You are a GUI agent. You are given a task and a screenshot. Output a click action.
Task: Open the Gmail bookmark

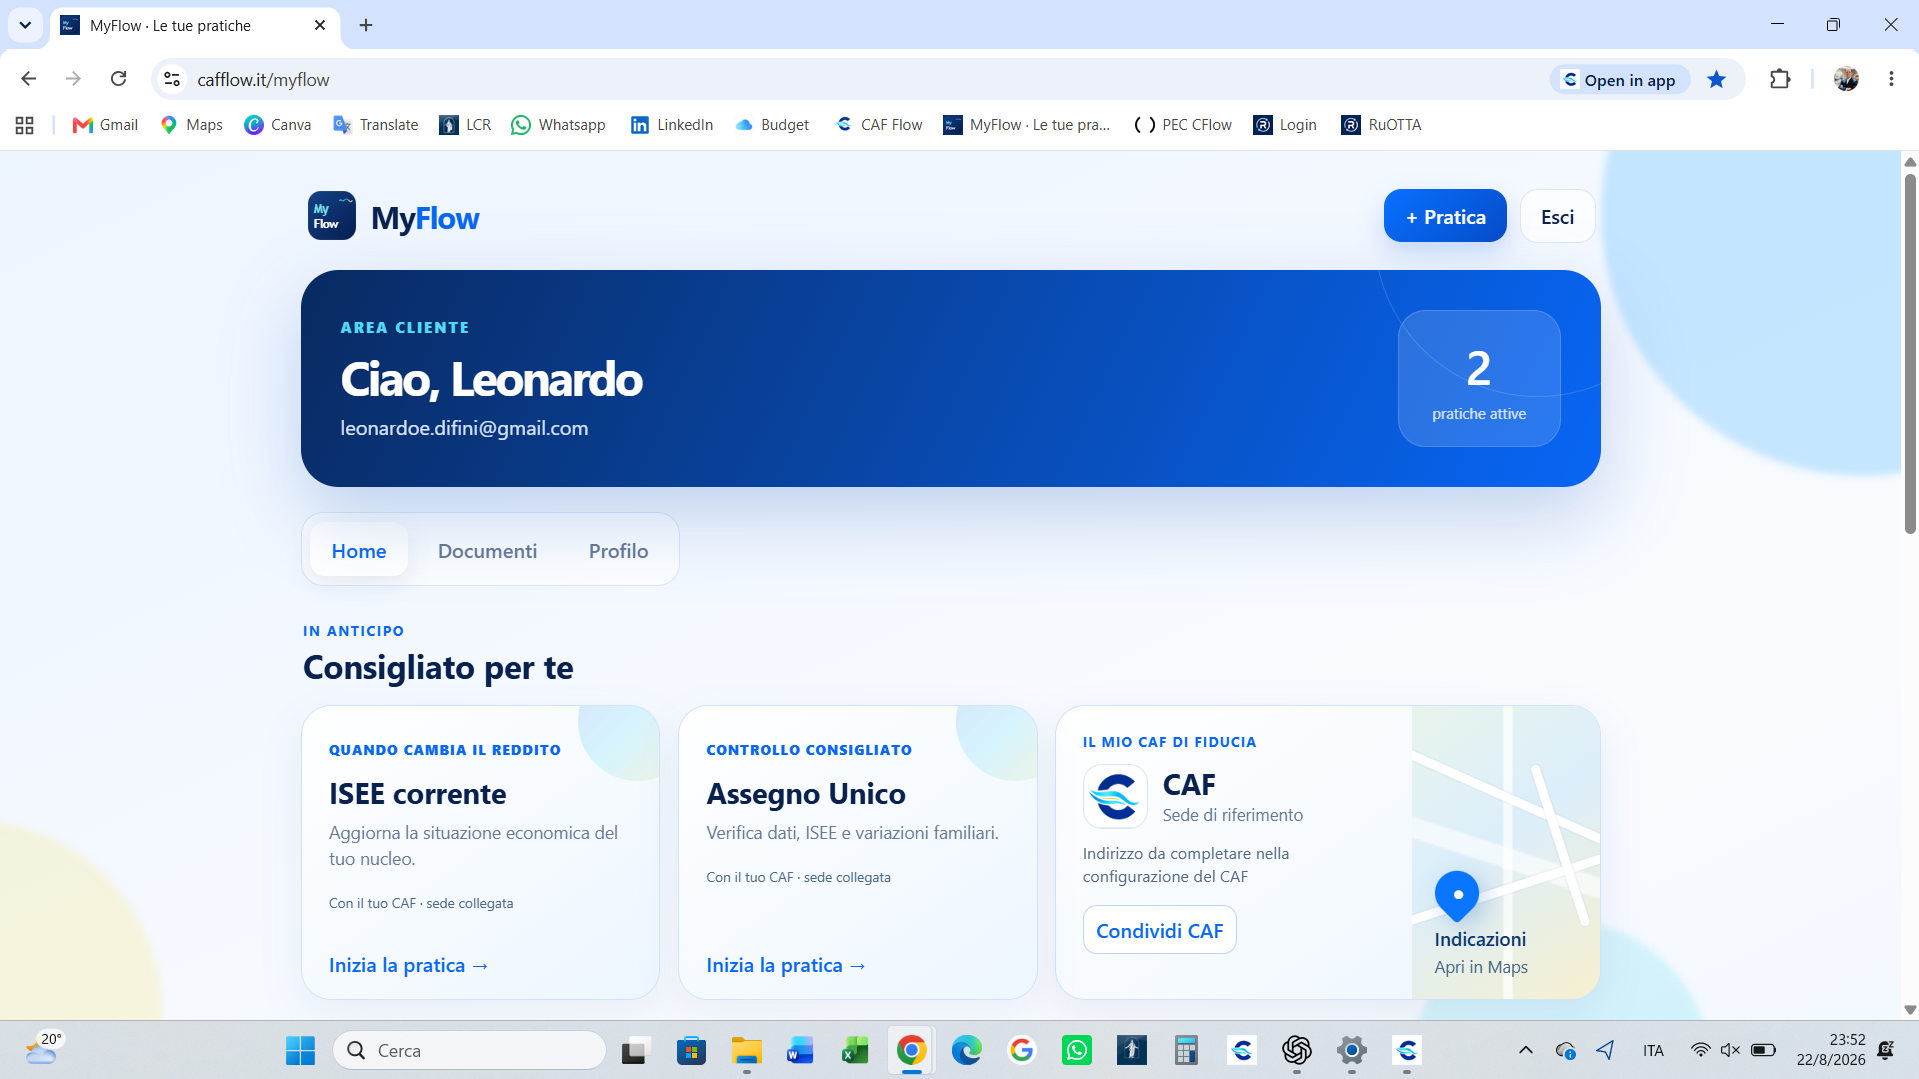point(105,125)
